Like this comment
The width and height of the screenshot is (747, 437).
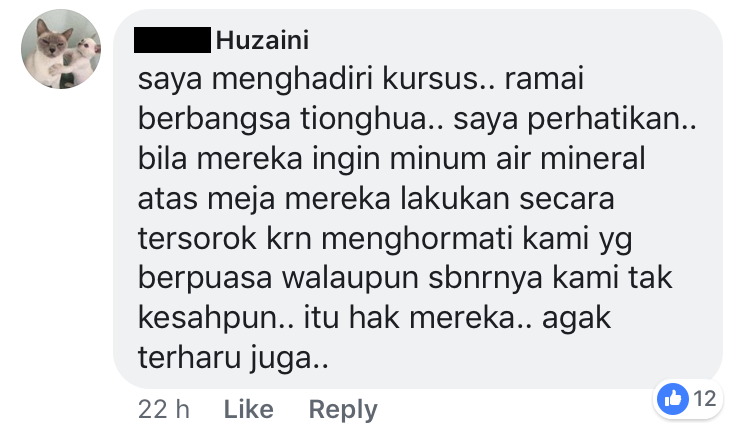[249, 409]
